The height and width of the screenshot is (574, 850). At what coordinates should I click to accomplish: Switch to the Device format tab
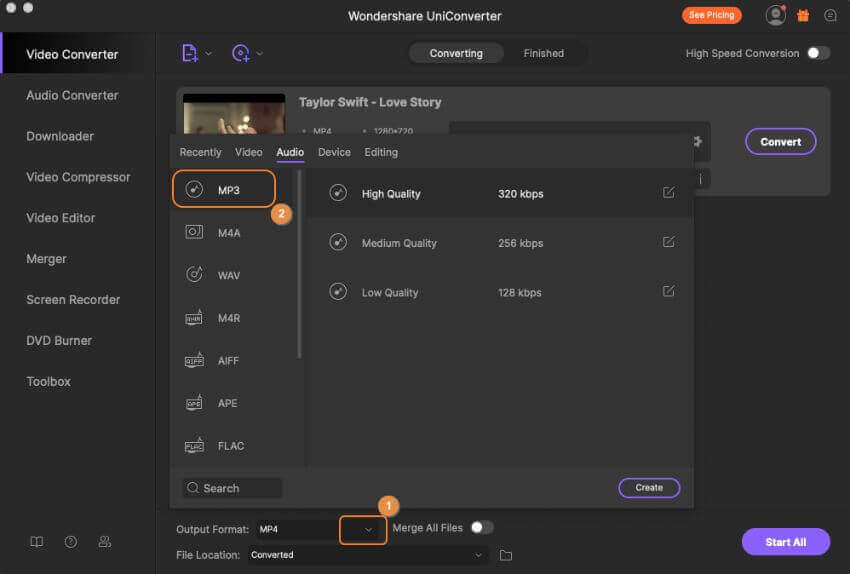(334, 152)
